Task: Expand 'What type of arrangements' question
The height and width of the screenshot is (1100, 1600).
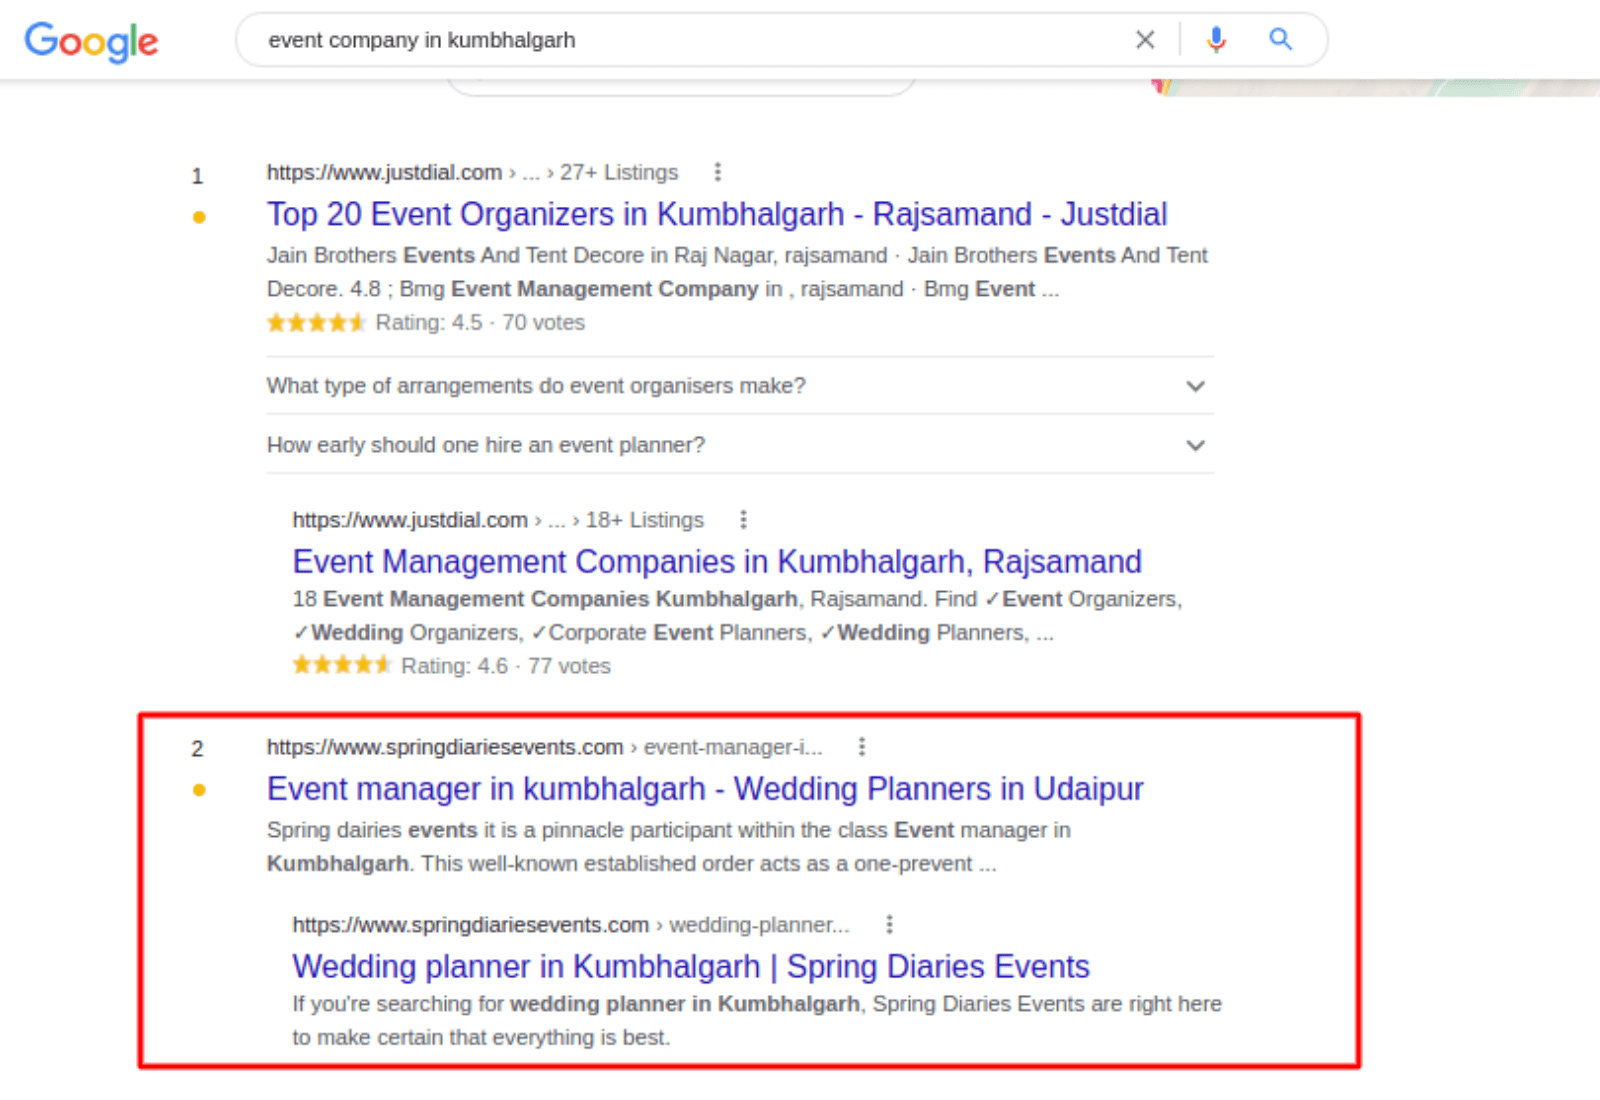Action: click(1195, 386)
